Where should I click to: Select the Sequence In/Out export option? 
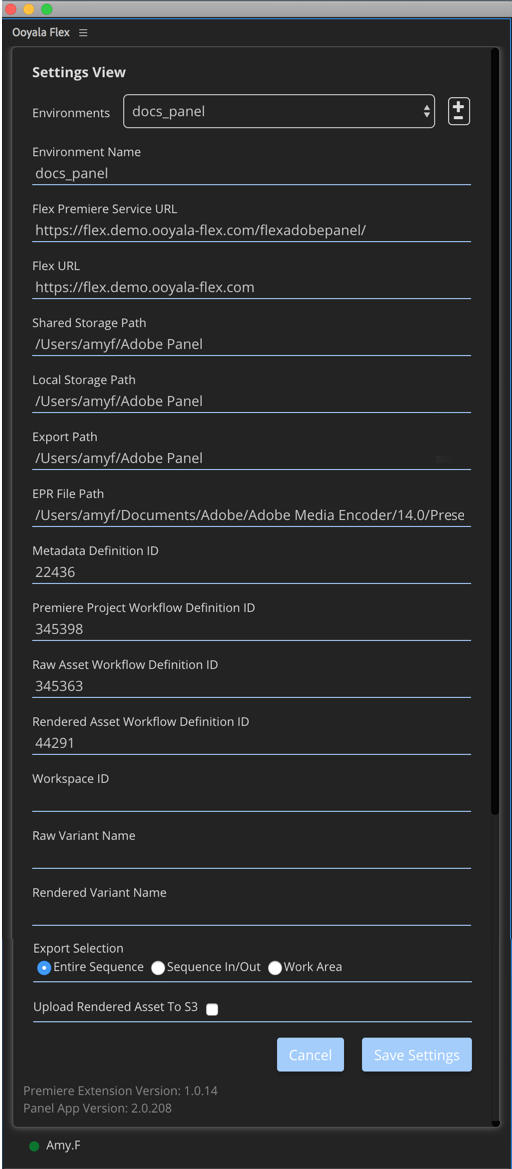[157, 968]
